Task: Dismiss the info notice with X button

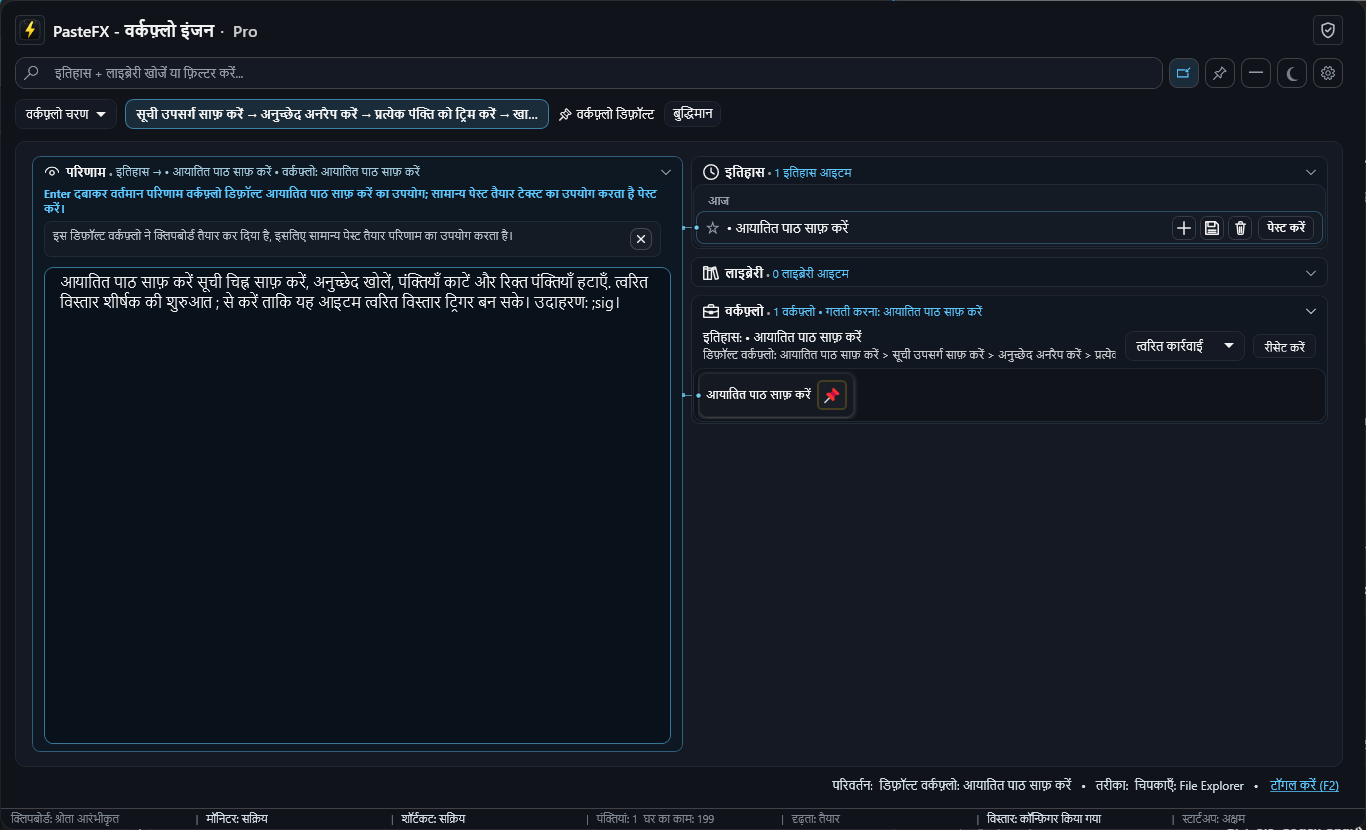Action: click(x=641, y=239)
